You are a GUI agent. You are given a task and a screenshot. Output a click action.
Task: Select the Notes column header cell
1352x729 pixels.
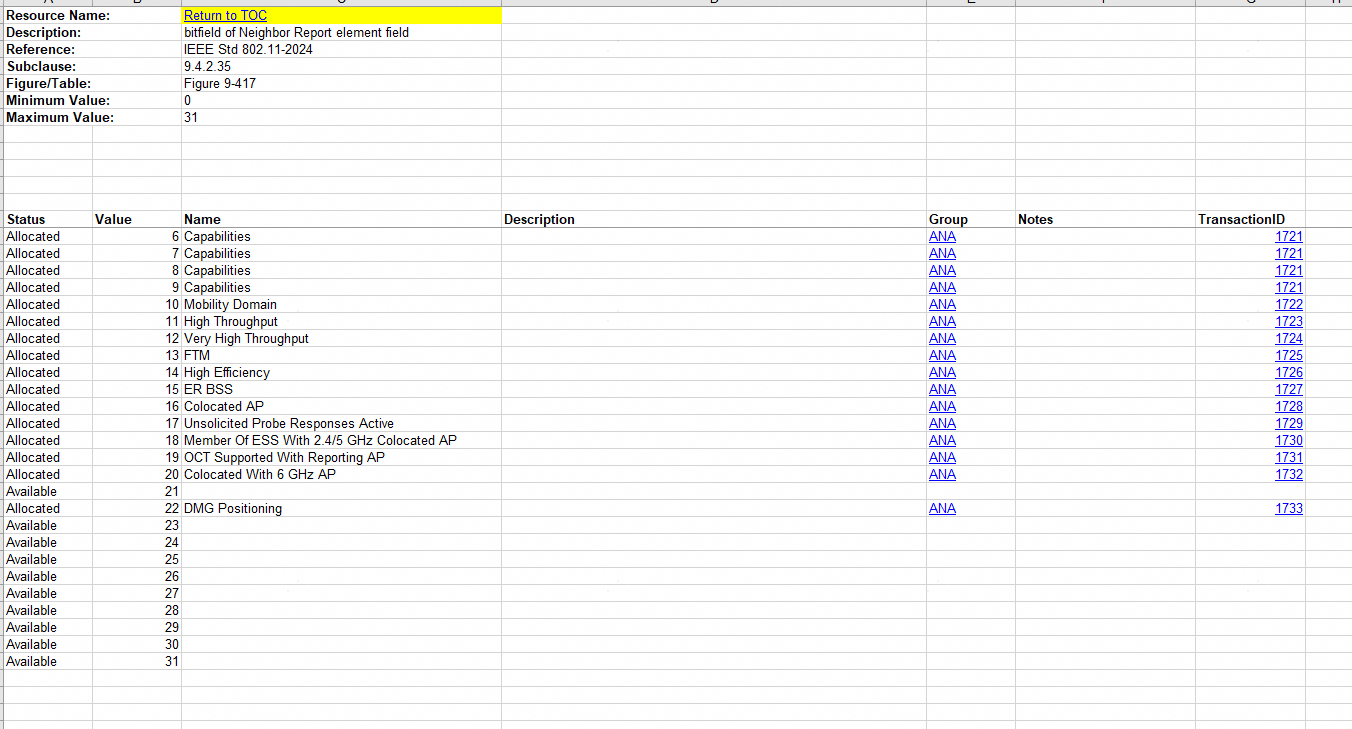pyautogui.click(x=1035, y=220)
